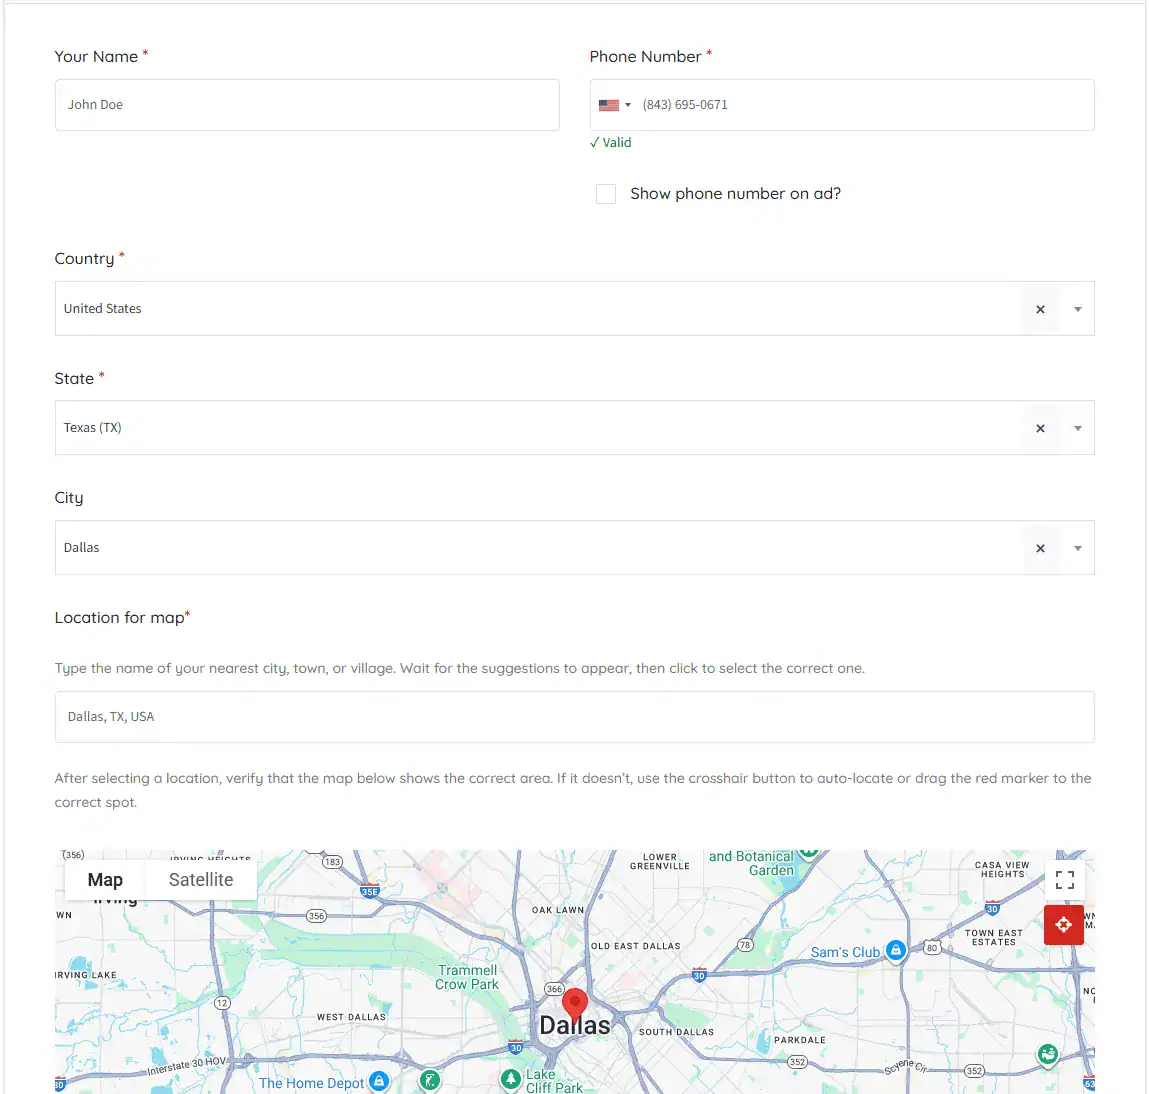This screenshot has width=1149, height=1094.
Task: Open the Country dropdown arrow
Action: (1078, 309)
